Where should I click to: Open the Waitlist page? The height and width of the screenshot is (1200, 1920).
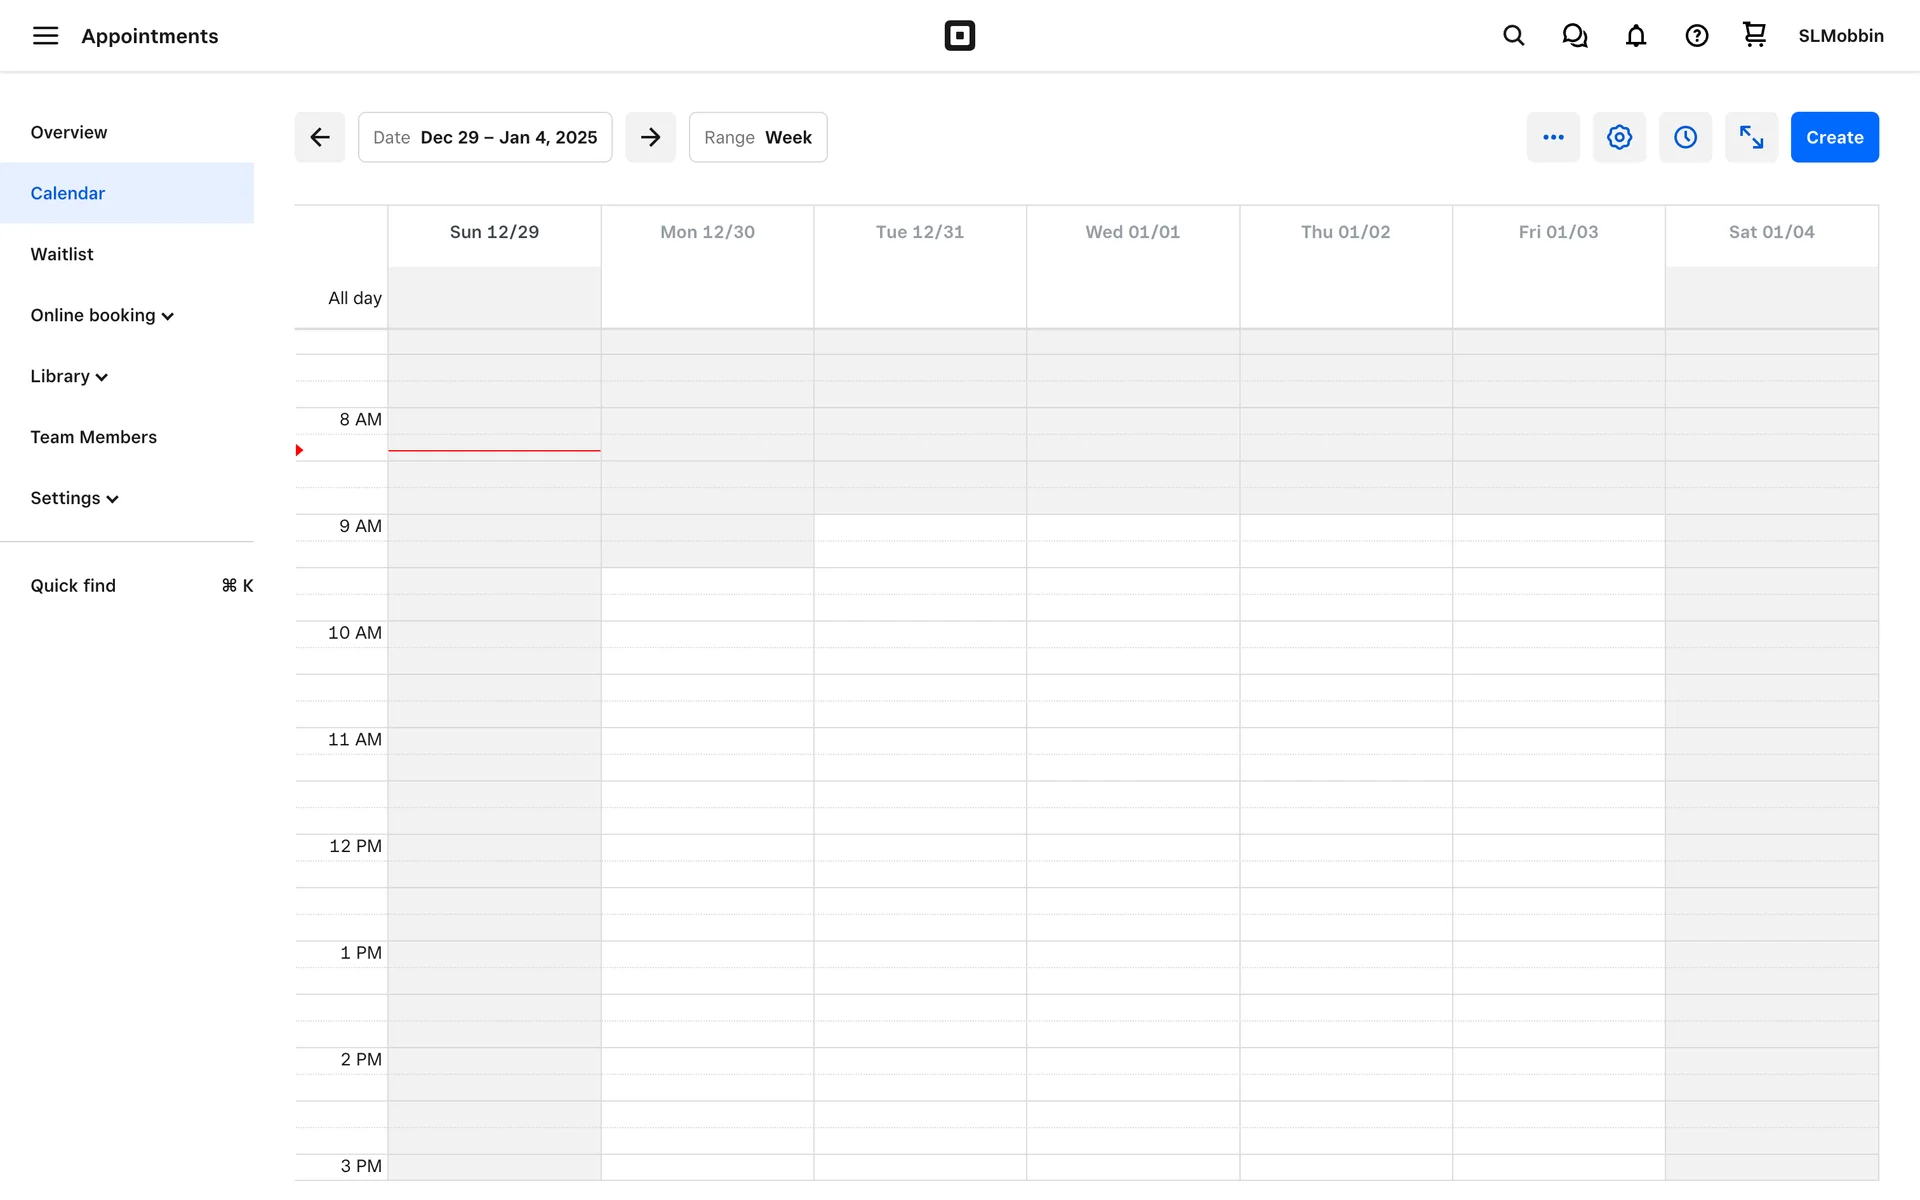click(62, 254)
